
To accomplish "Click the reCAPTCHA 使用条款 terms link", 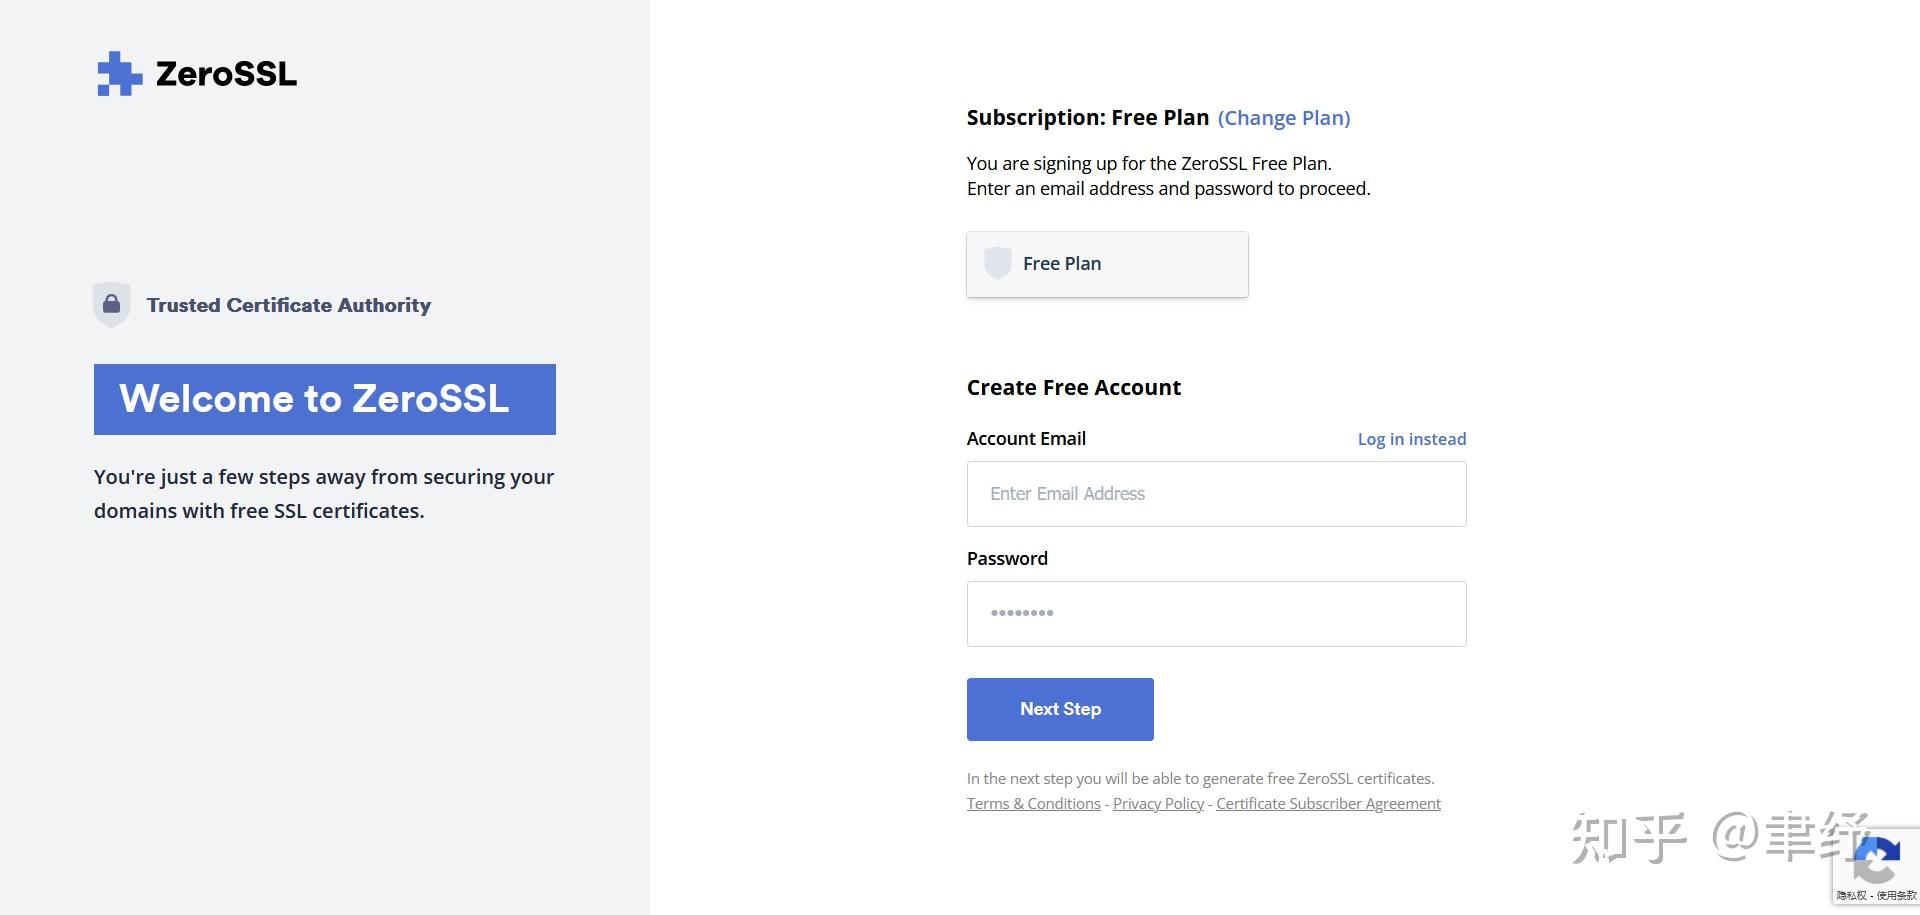I will [1896, 896].
